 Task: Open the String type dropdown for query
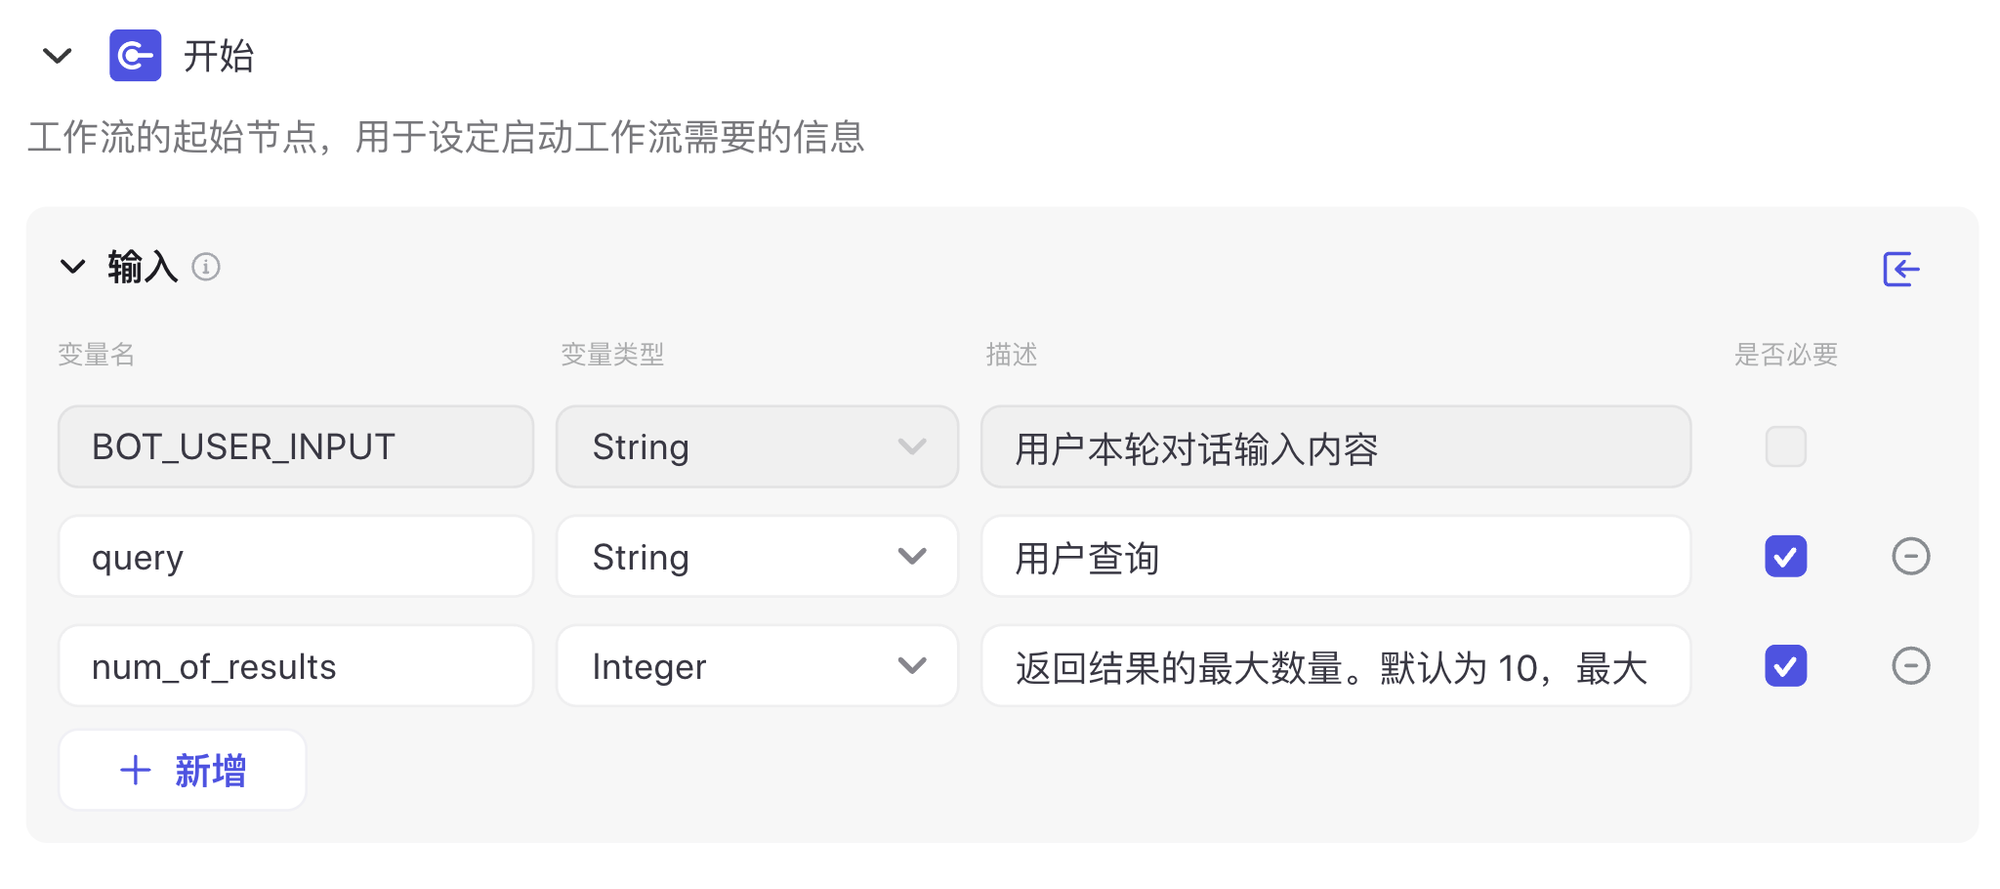[757, 556]
